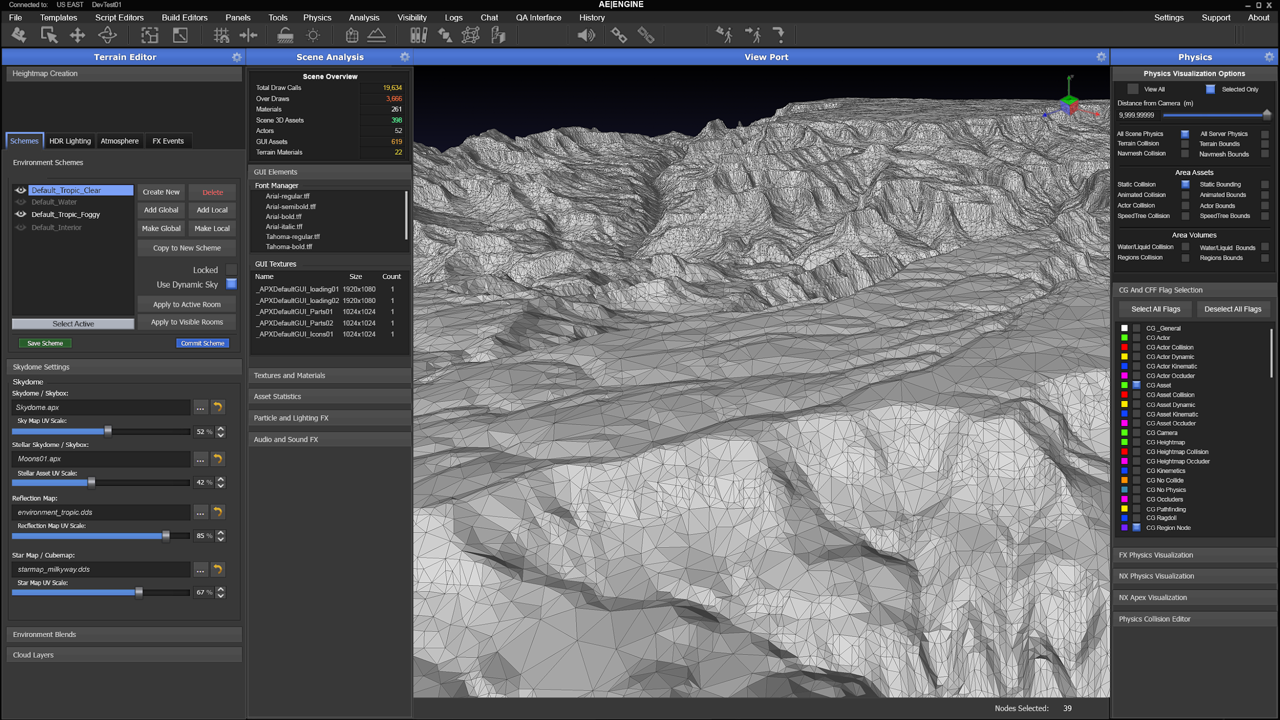
Task: Click the speaker audio icon in toolbar
Action: coord(586,36)
